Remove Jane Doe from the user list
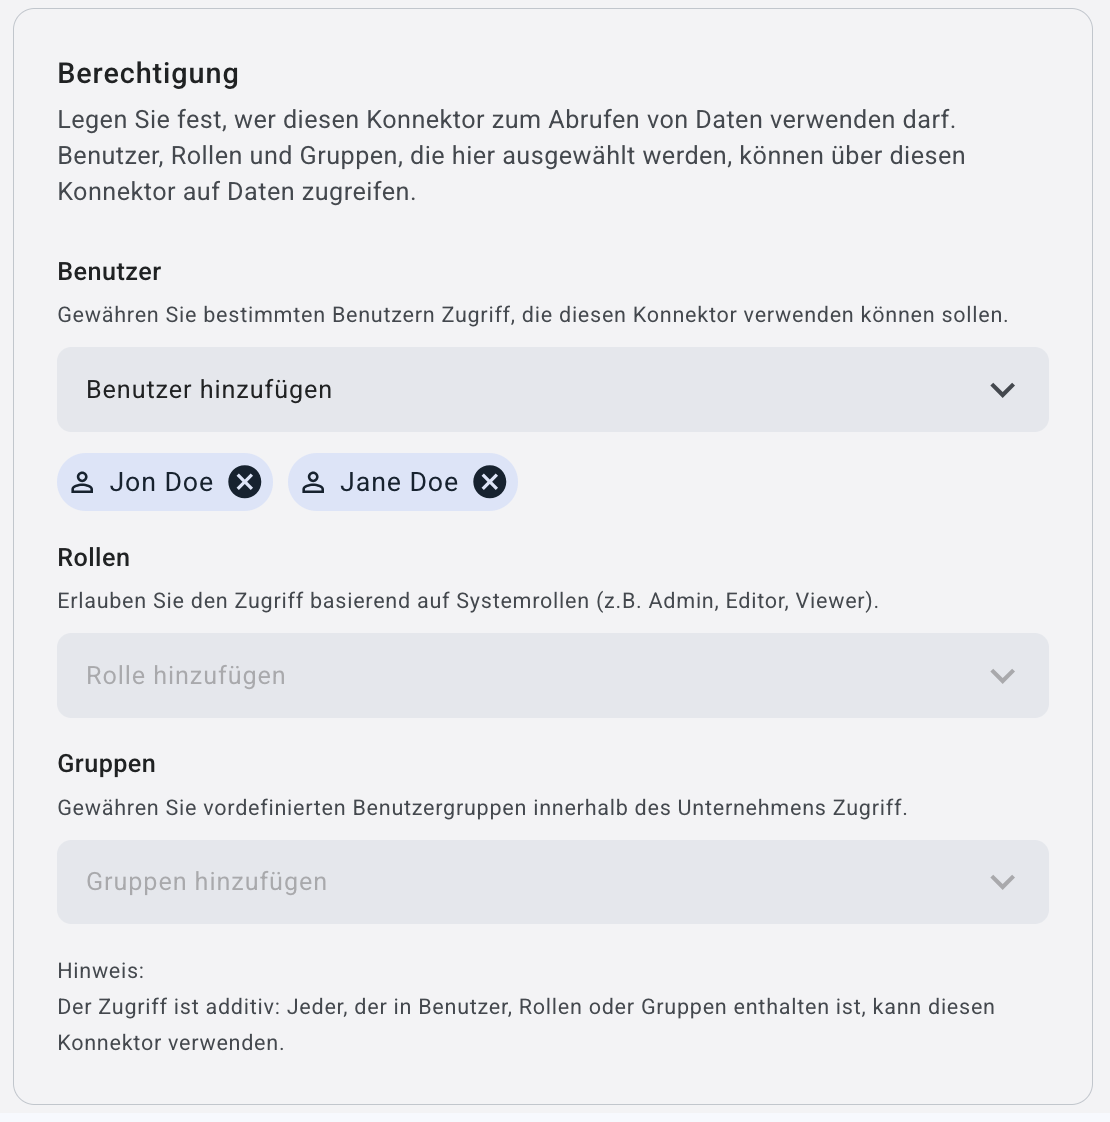 click(489, 482)
